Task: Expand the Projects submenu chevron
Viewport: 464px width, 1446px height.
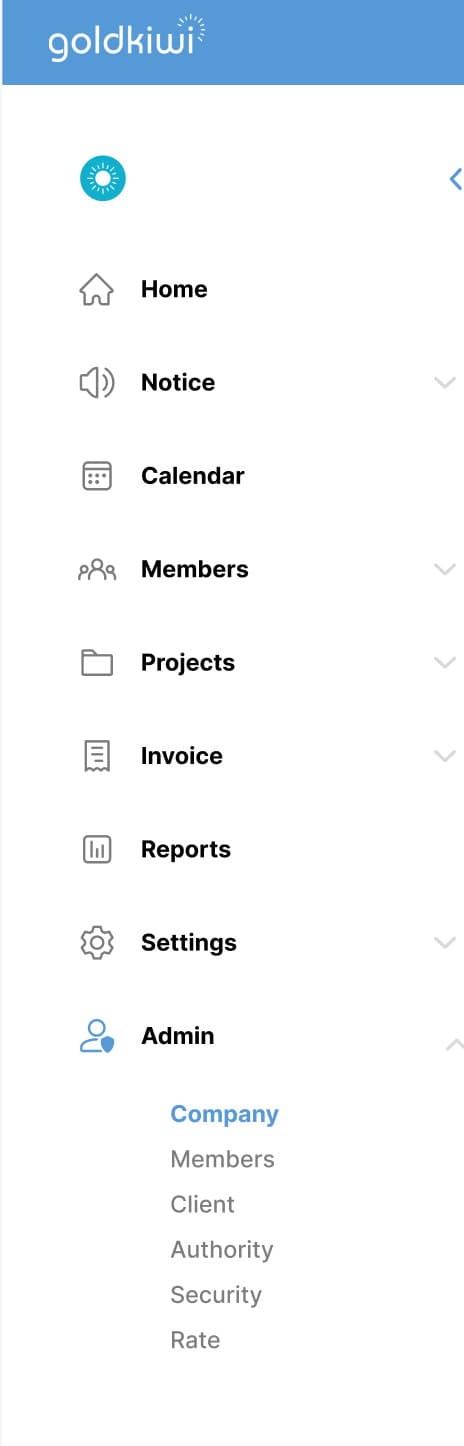Action: pos(445,662)
